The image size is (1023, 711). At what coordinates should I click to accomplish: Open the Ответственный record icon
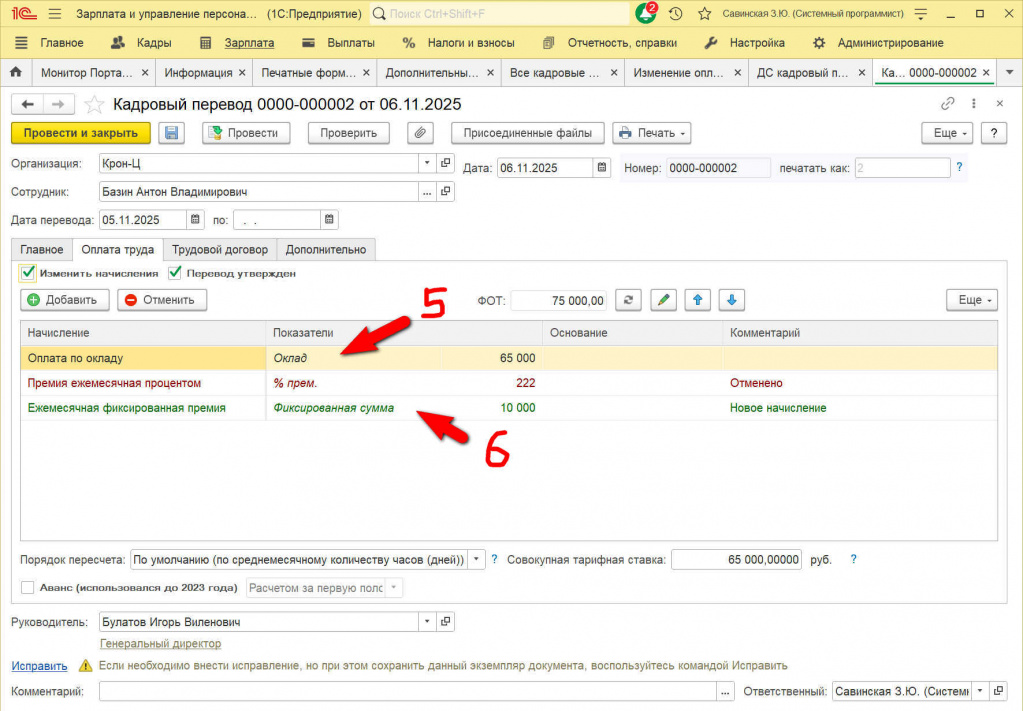pyautogui.click(x=998, y=691)
